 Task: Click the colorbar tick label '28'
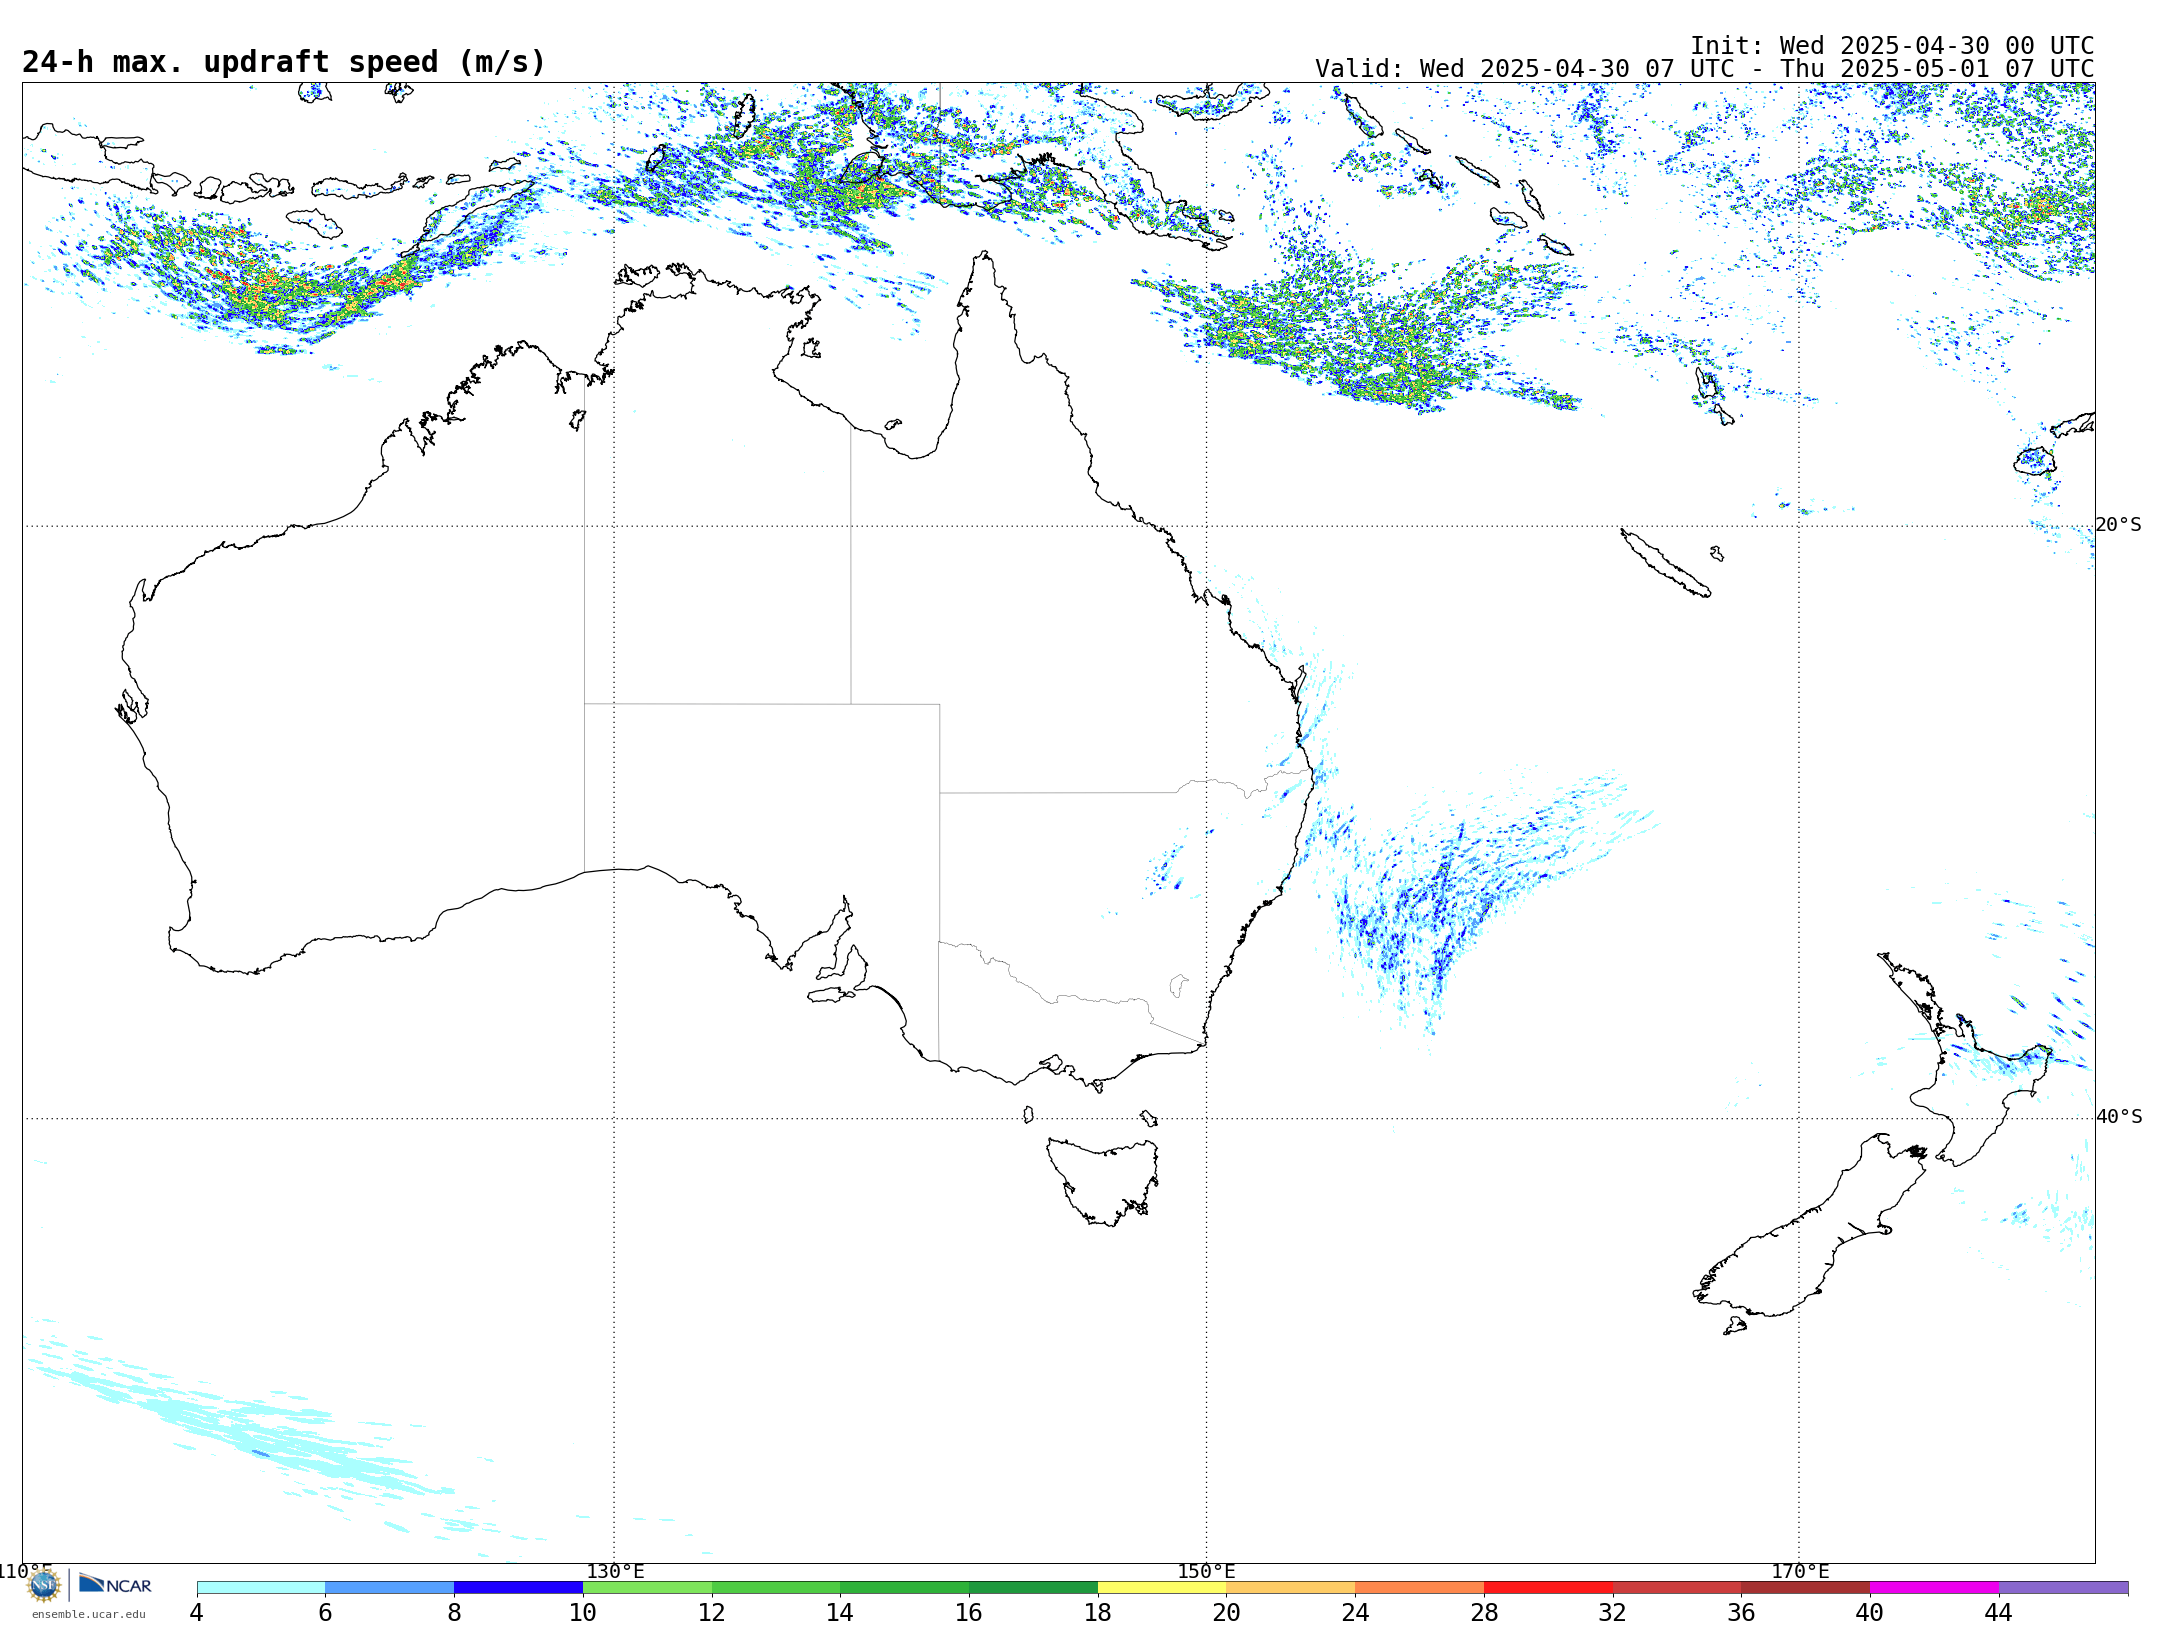1484,1613
